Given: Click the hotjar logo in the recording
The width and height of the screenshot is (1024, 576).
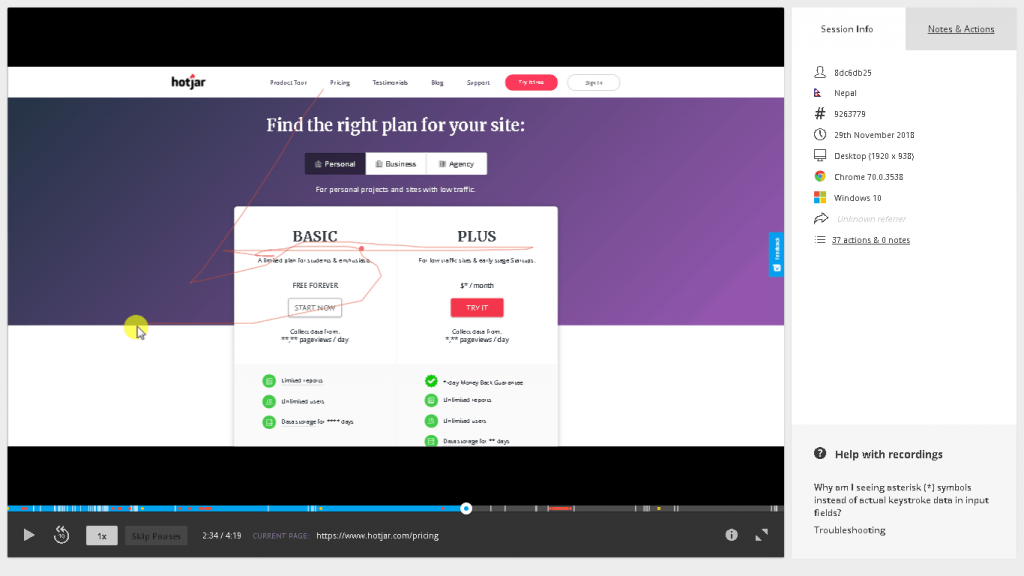Looking at the screenshot, I should pos(188,82).
